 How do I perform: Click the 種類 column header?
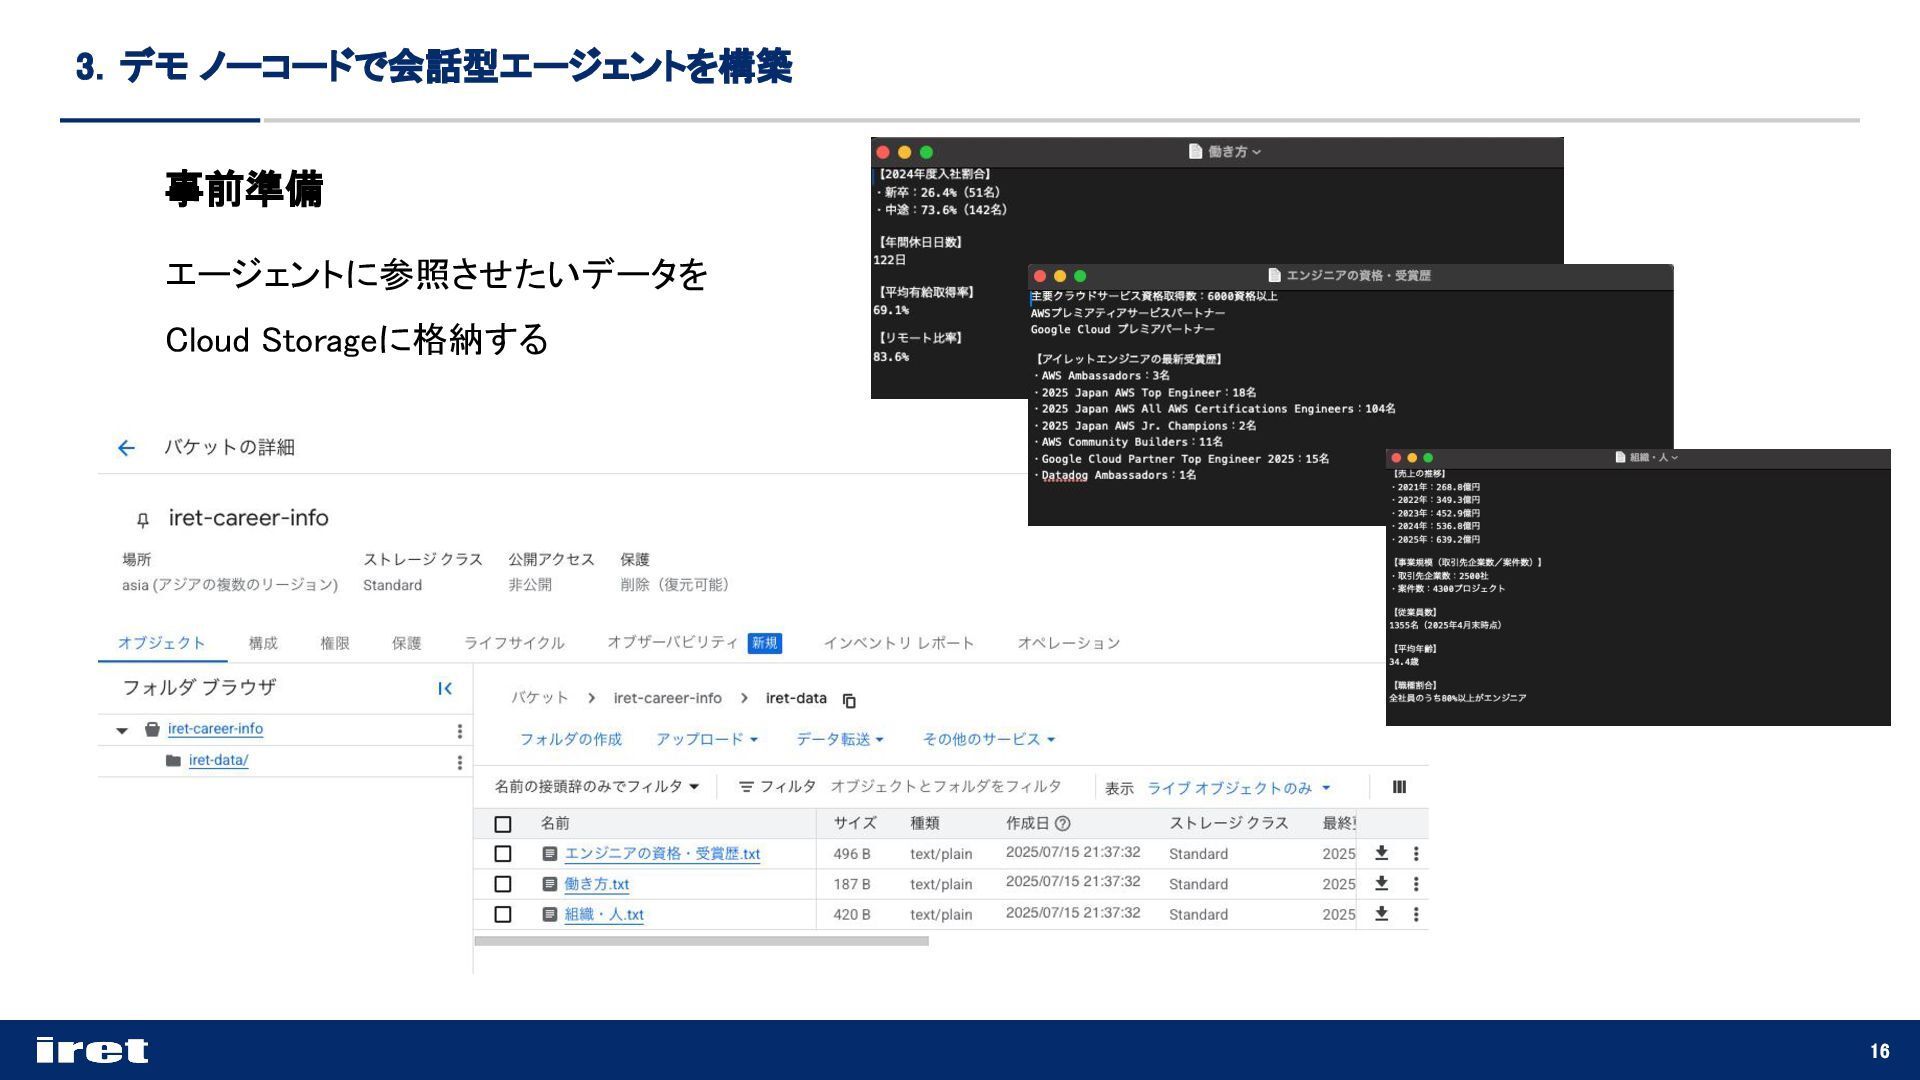(924, 823)
